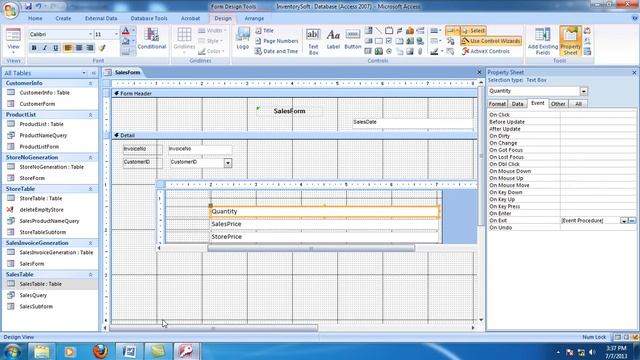Select the Text Box control

click(313, 42)
